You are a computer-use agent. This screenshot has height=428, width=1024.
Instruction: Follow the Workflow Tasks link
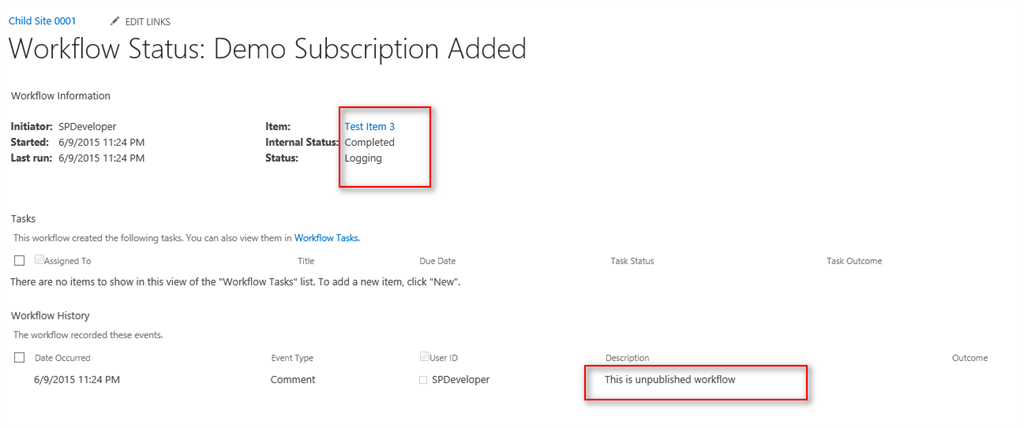coord(326,238)
